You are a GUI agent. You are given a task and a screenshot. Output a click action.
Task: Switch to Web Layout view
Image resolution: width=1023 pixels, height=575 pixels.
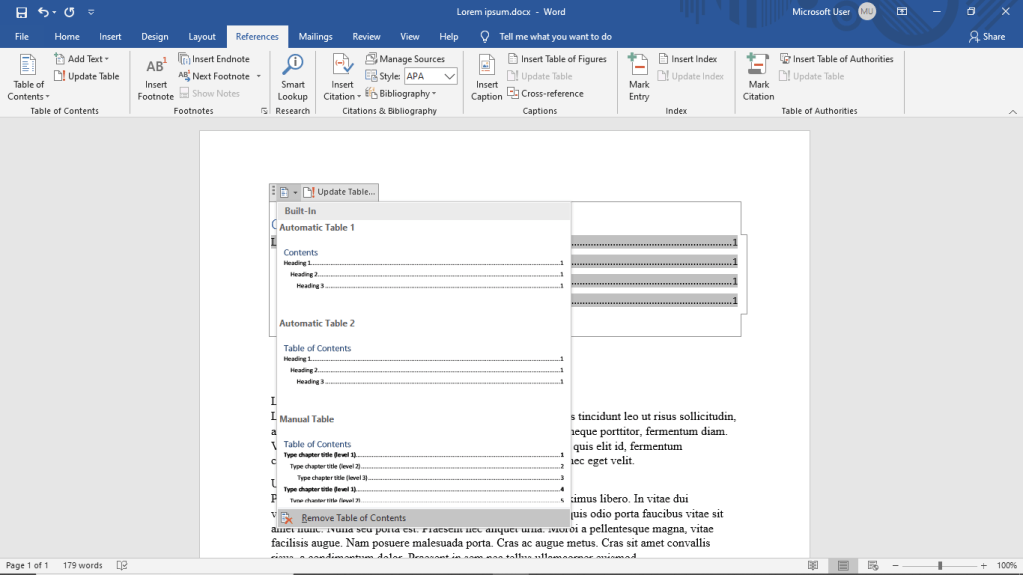pyautogui.click(x=873, y=565)
